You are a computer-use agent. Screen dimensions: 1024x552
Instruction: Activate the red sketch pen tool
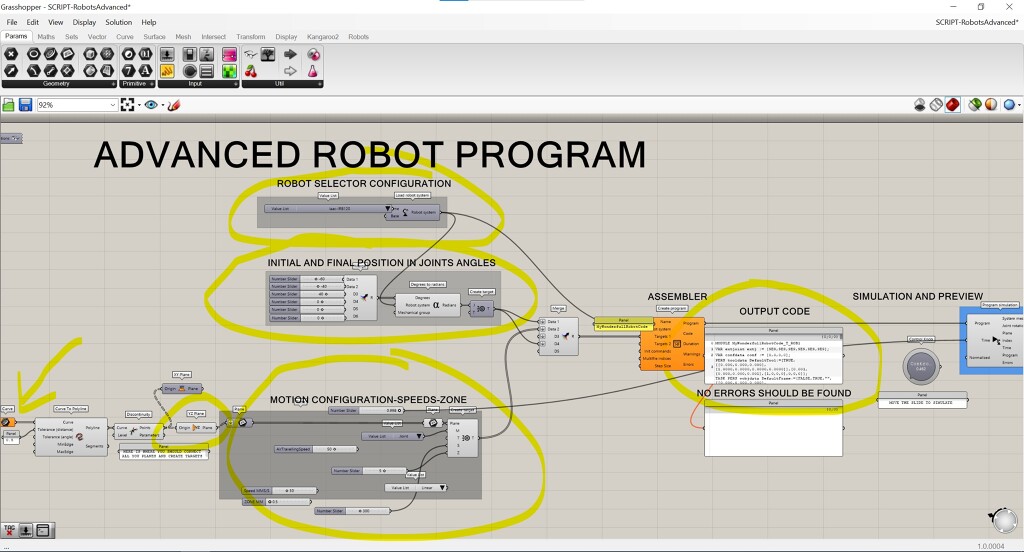[174, 105]
